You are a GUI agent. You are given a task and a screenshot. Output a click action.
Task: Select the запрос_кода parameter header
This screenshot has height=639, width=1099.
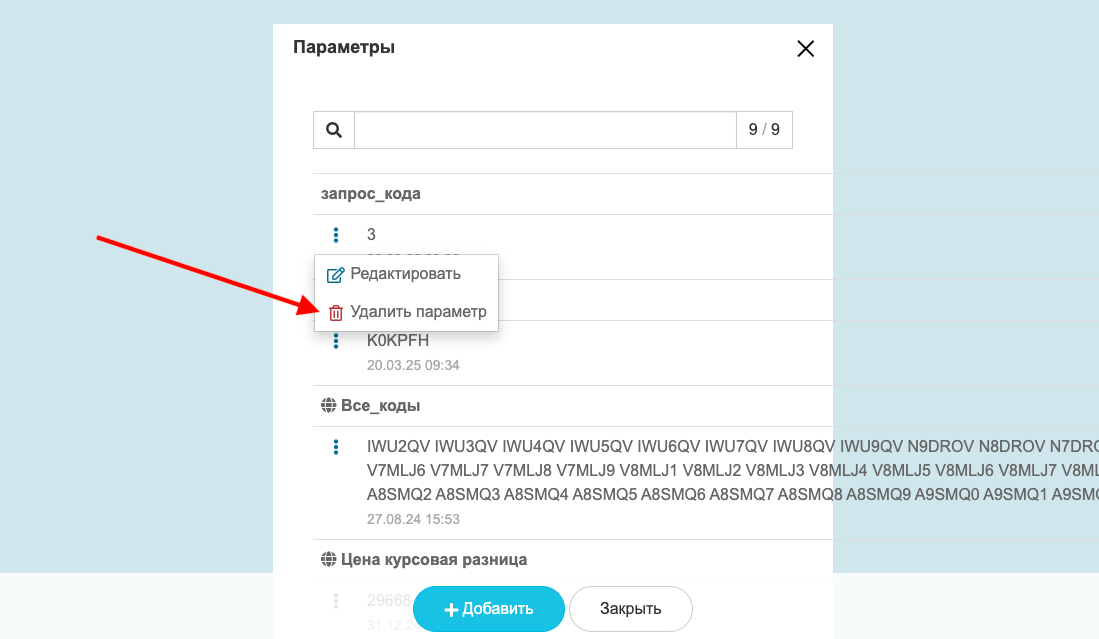tap(371, 194)
